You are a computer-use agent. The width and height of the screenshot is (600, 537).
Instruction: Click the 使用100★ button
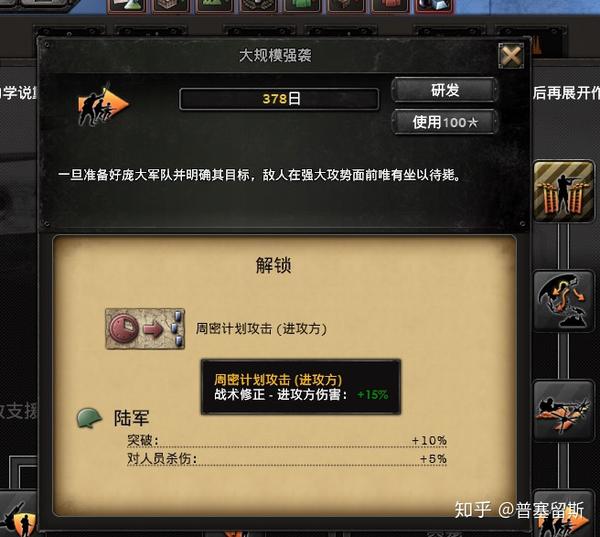tap(445, 122)
